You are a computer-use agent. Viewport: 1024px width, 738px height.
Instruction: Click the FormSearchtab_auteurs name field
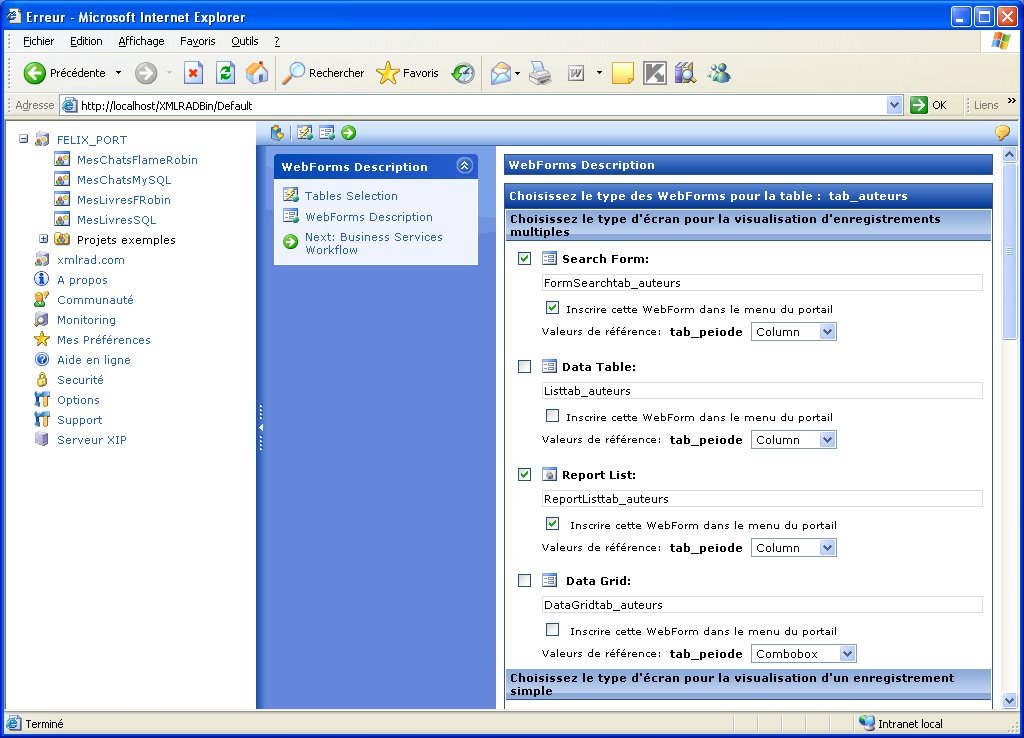(761, 283)
